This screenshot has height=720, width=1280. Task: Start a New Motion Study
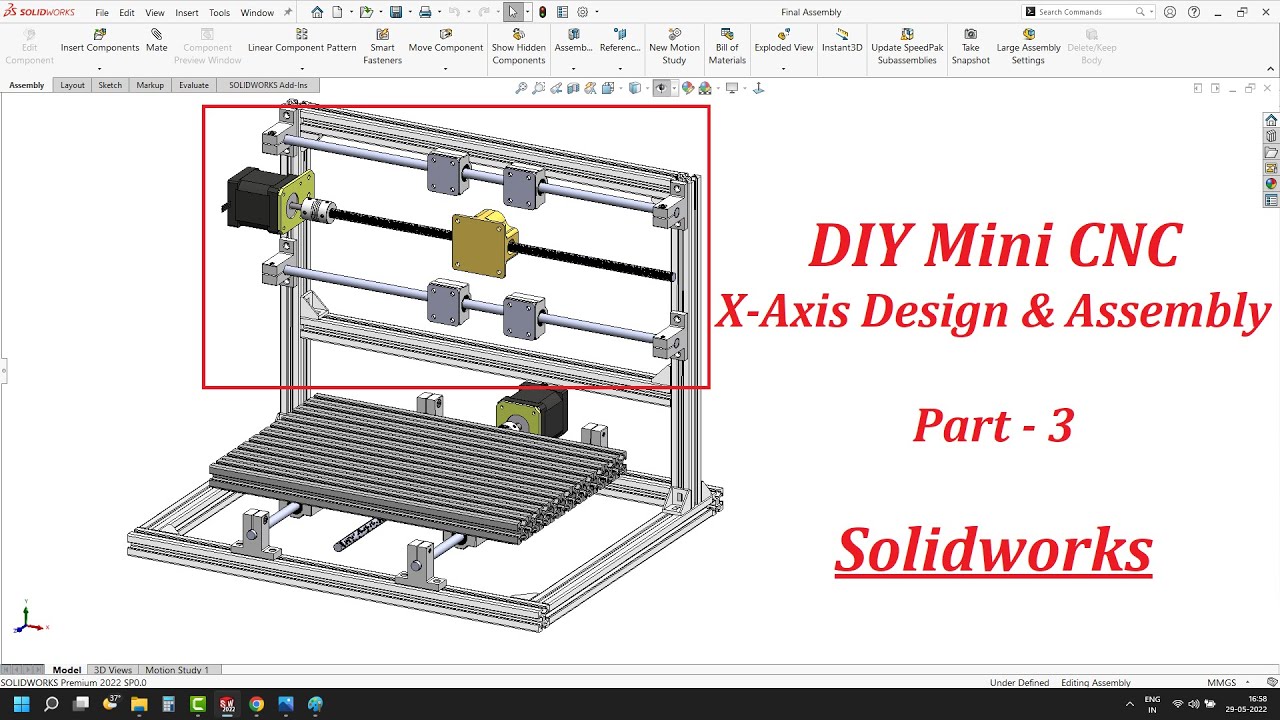coord(674,47)
